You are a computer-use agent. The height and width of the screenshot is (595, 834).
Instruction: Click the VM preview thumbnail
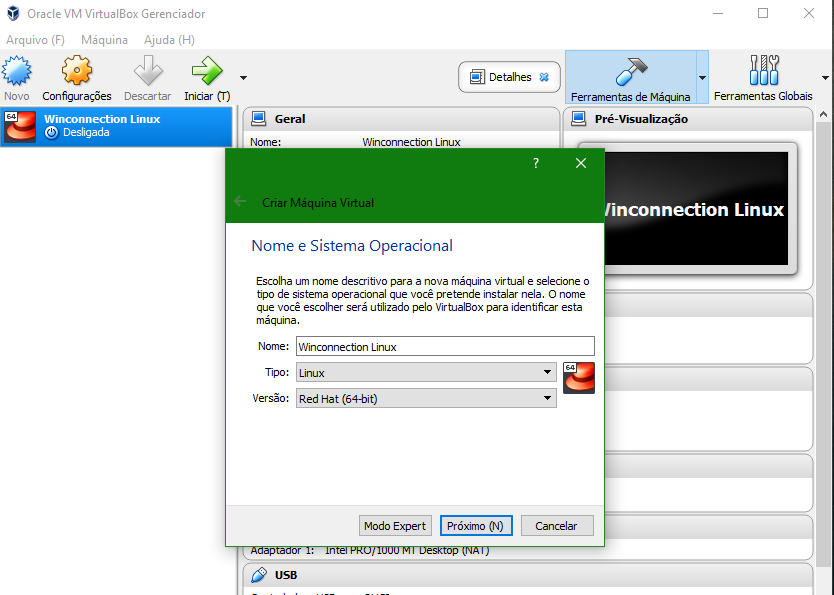pos(696,208)
